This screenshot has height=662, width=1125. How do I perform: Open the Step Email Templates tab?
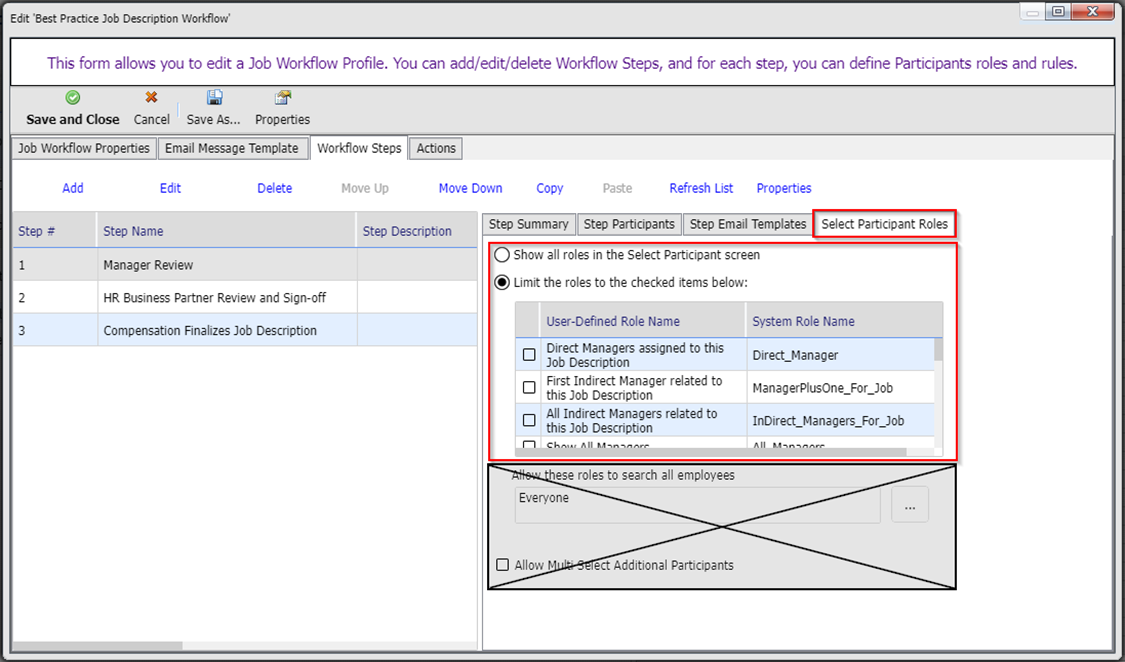tap(747, 224)
